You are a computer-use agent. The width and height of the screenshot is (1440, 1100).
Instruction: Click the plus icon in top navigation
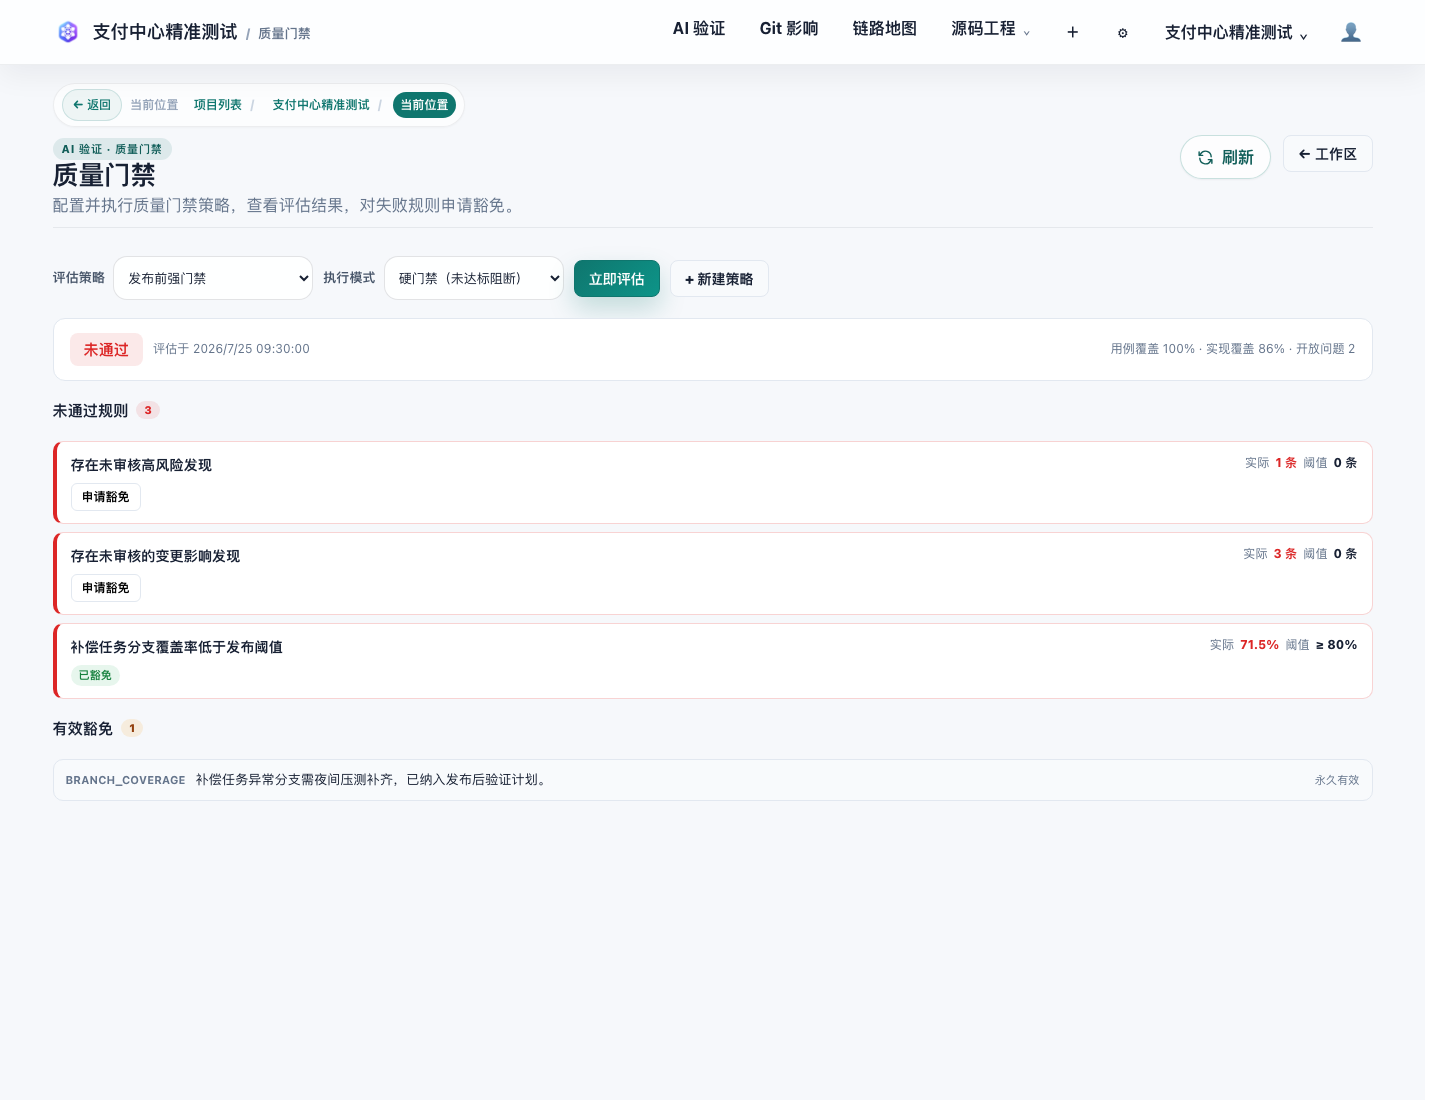[1072, 32]
